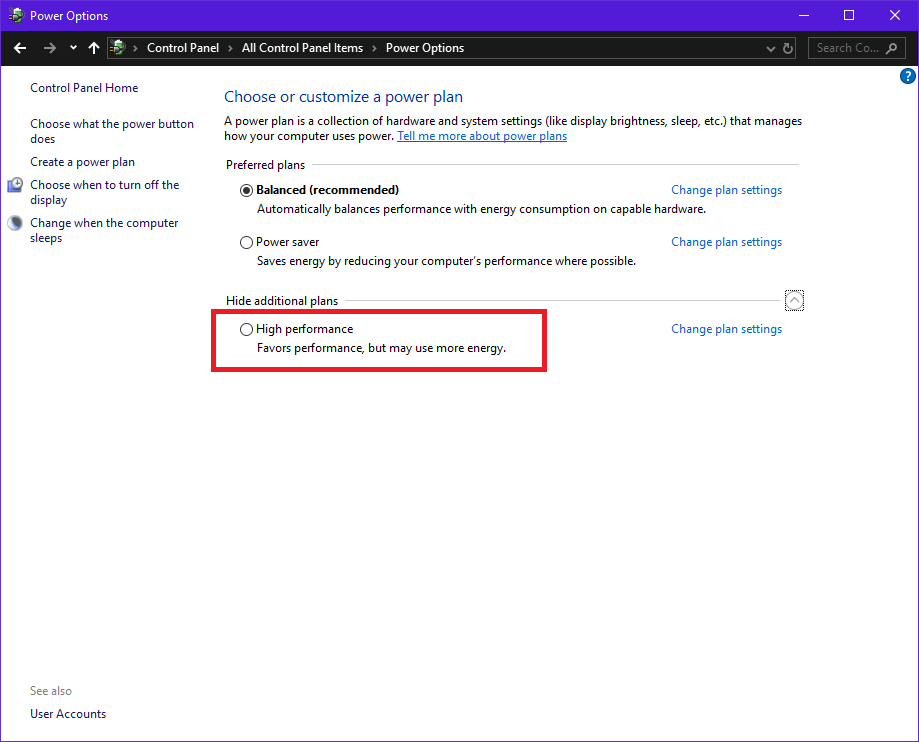Click the Back arrow navigation button
The height and width of the screenshot is (742, 919).
click(20, 48)
